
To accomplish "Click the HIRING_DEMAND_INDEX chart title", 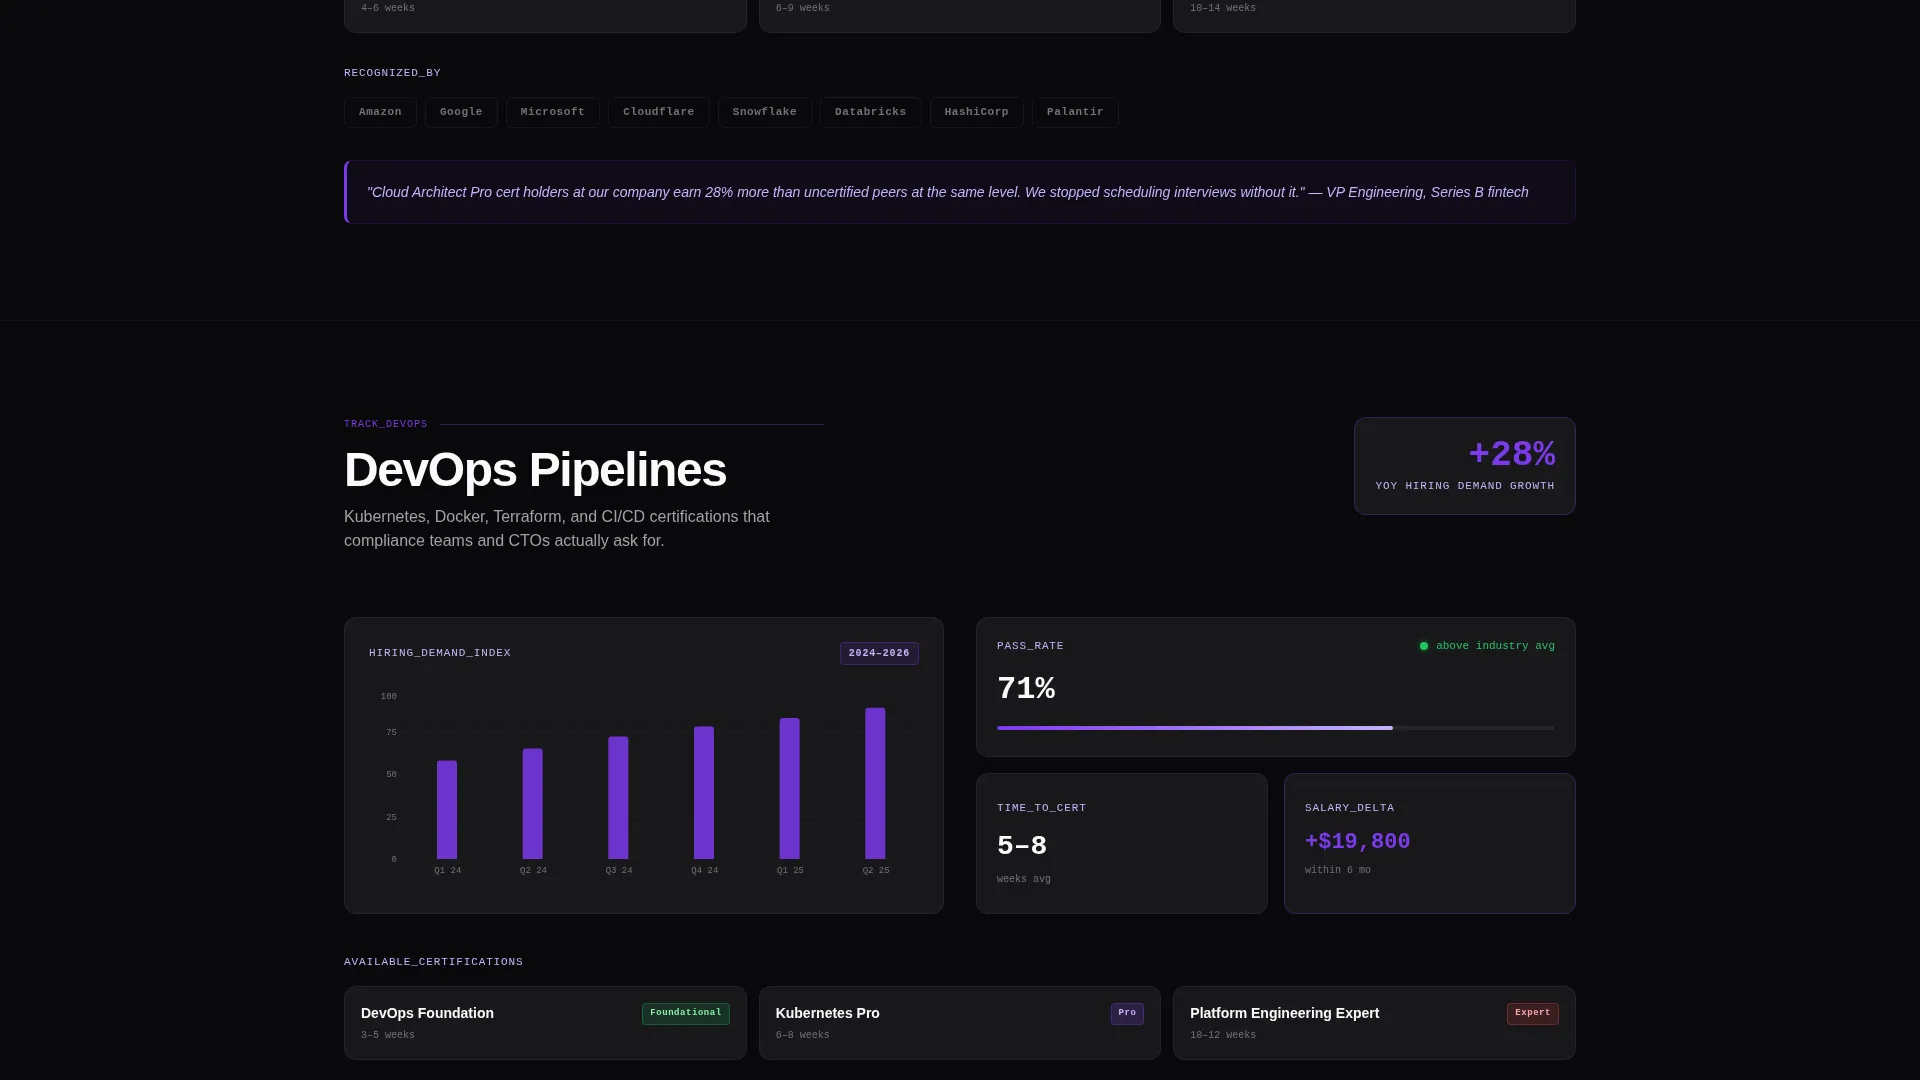I will pos(440,653).
